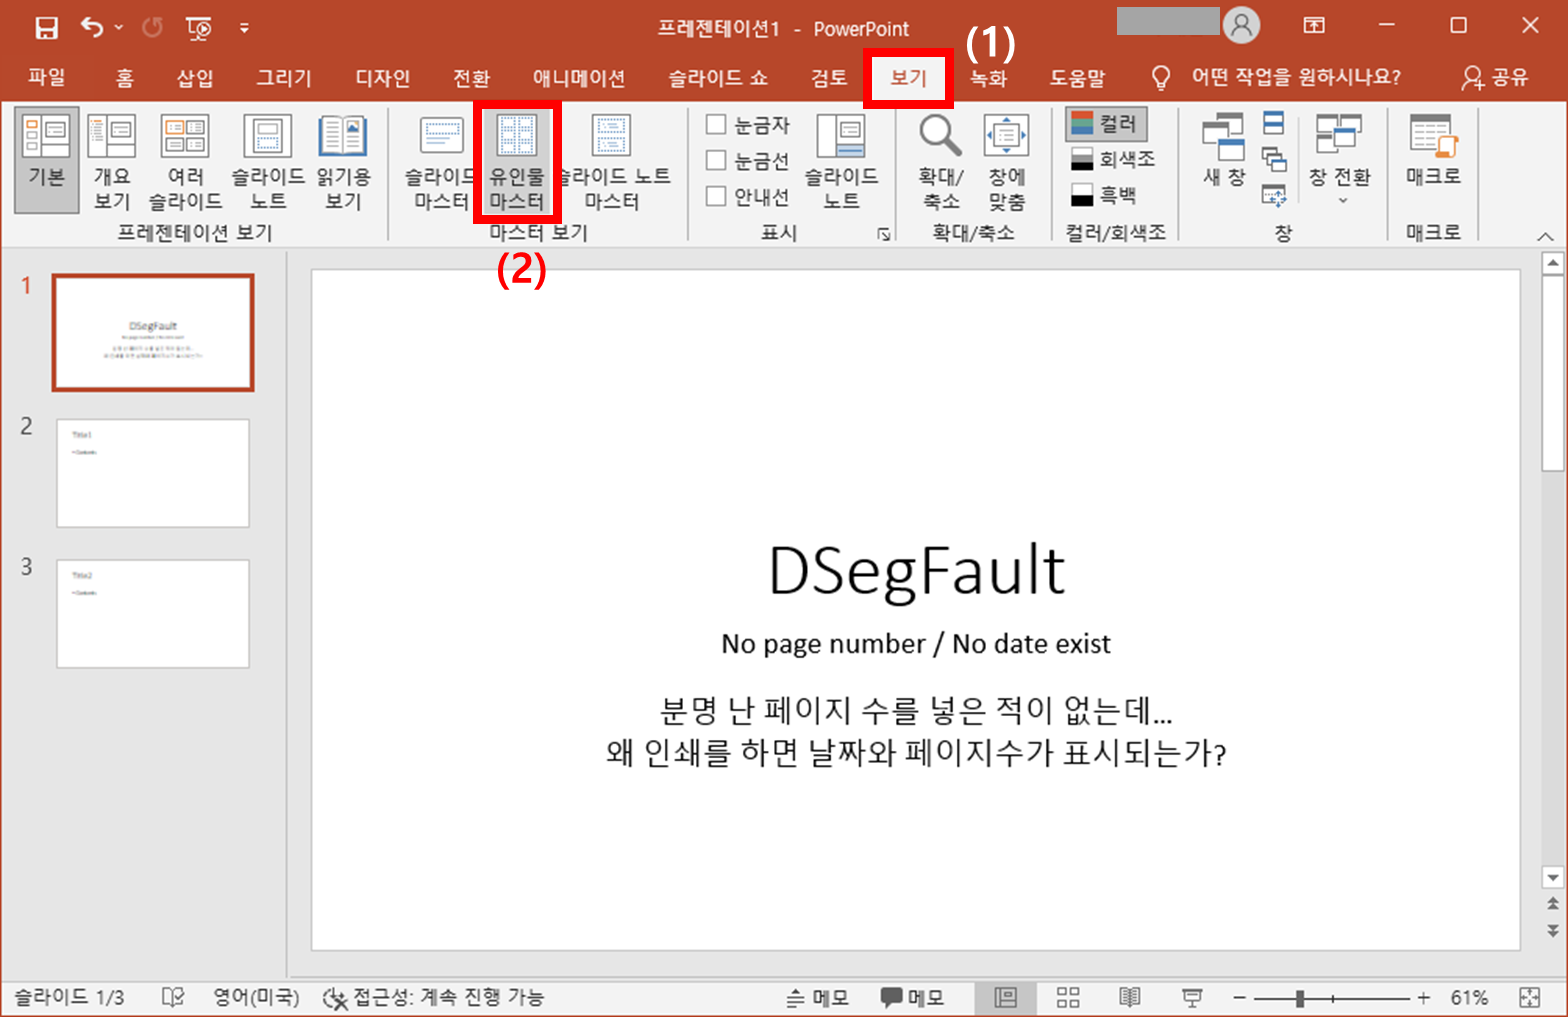Undo the last action

[92, 27]
